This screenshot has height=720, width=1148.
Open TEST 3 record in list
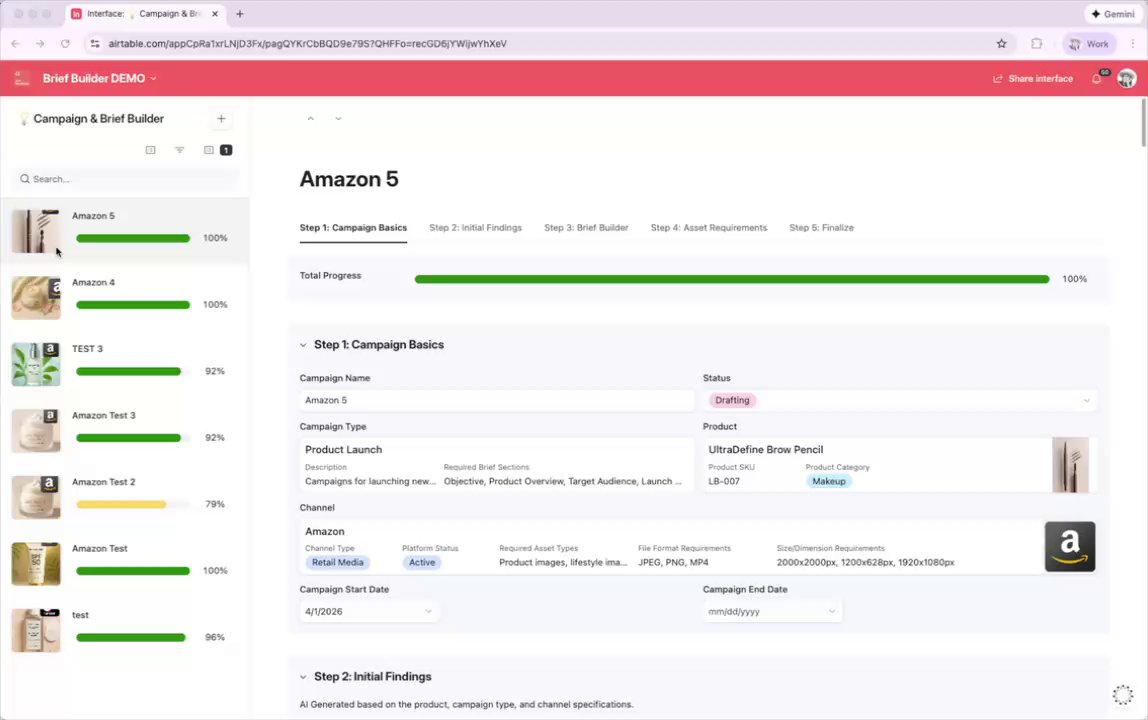tap(124, 364)
